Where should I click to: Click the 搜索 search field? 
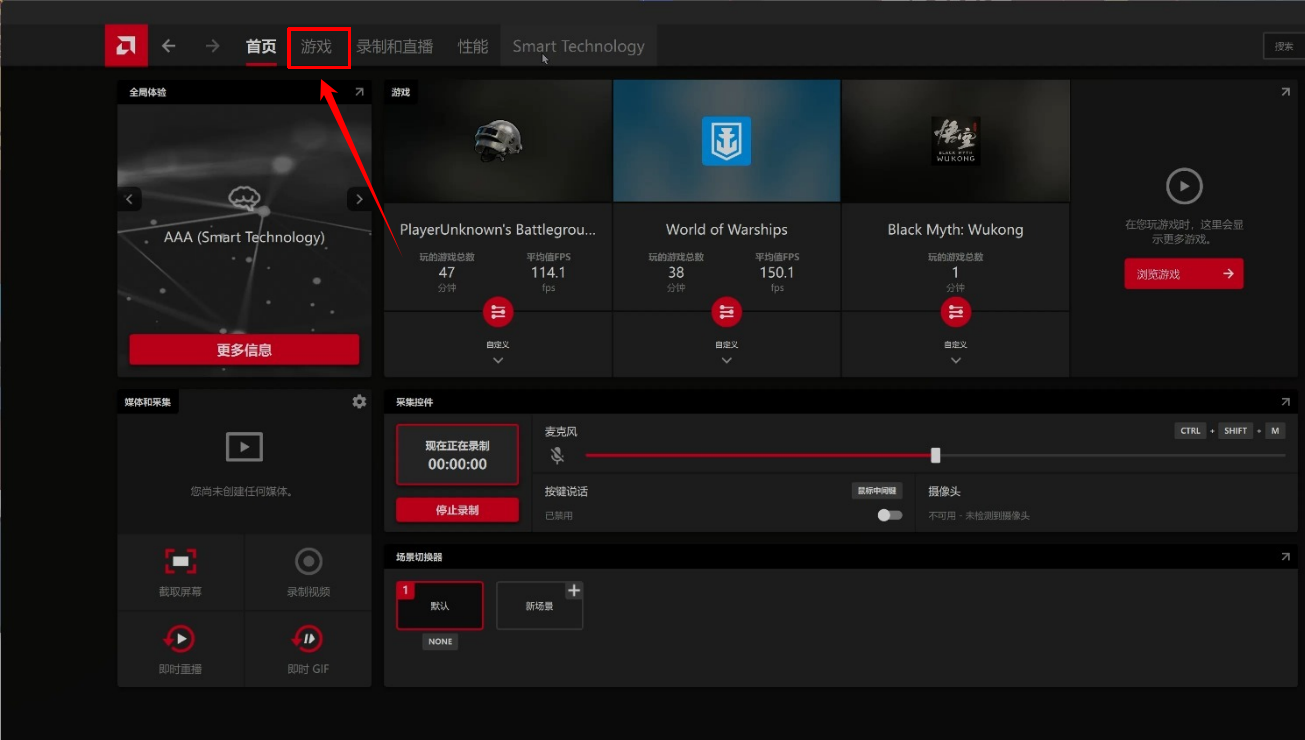[x=1284, y=46]
